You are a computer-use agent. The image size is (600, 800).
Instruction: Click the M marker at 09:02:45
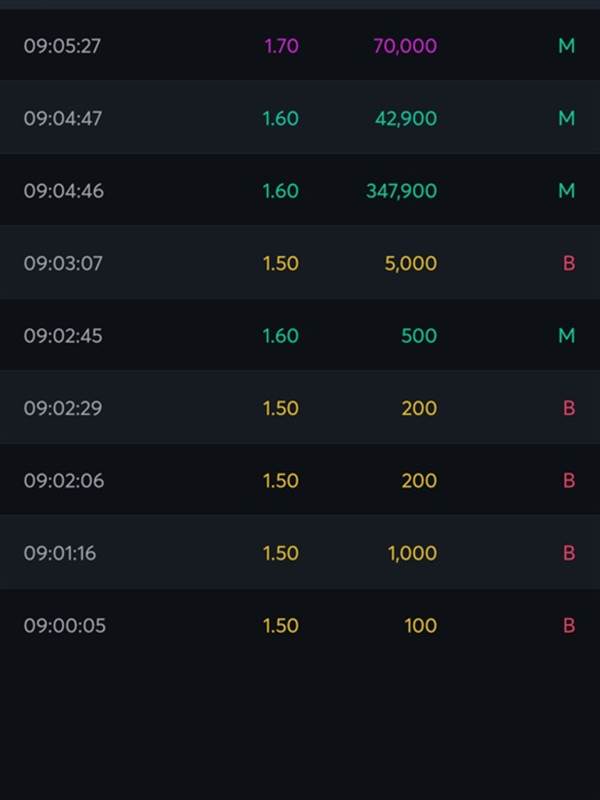(x=567, y=336)
